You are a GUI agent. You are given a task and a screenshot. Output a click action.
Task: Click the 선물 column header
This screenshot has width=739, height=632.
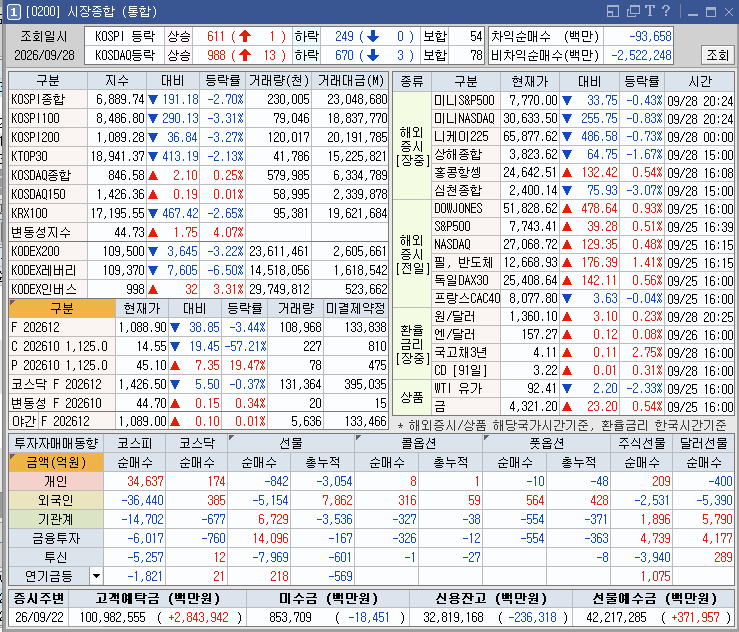coord(291,443)
